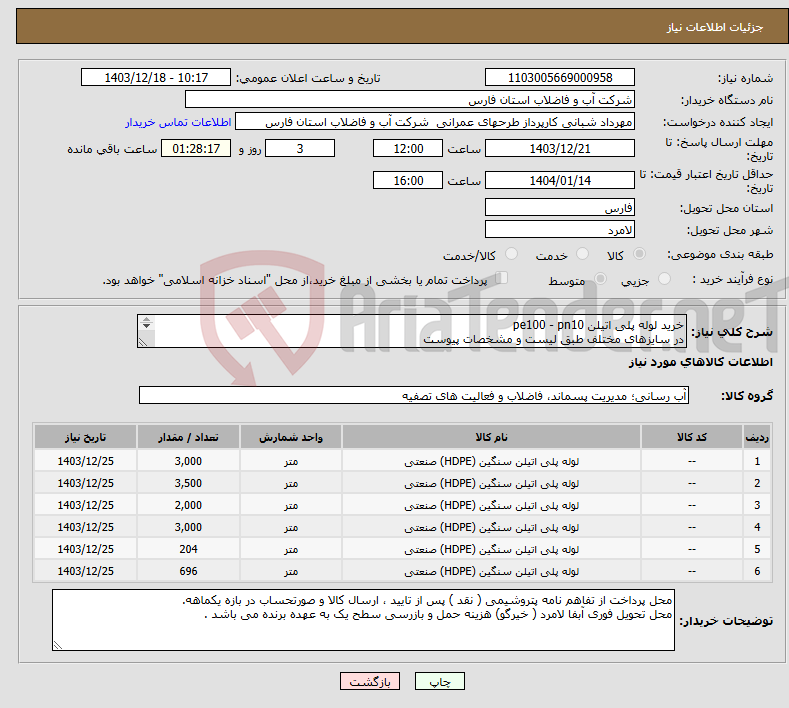The image size is (789, 708).
Task: Click the buyer notes text area
Action: 363,620
